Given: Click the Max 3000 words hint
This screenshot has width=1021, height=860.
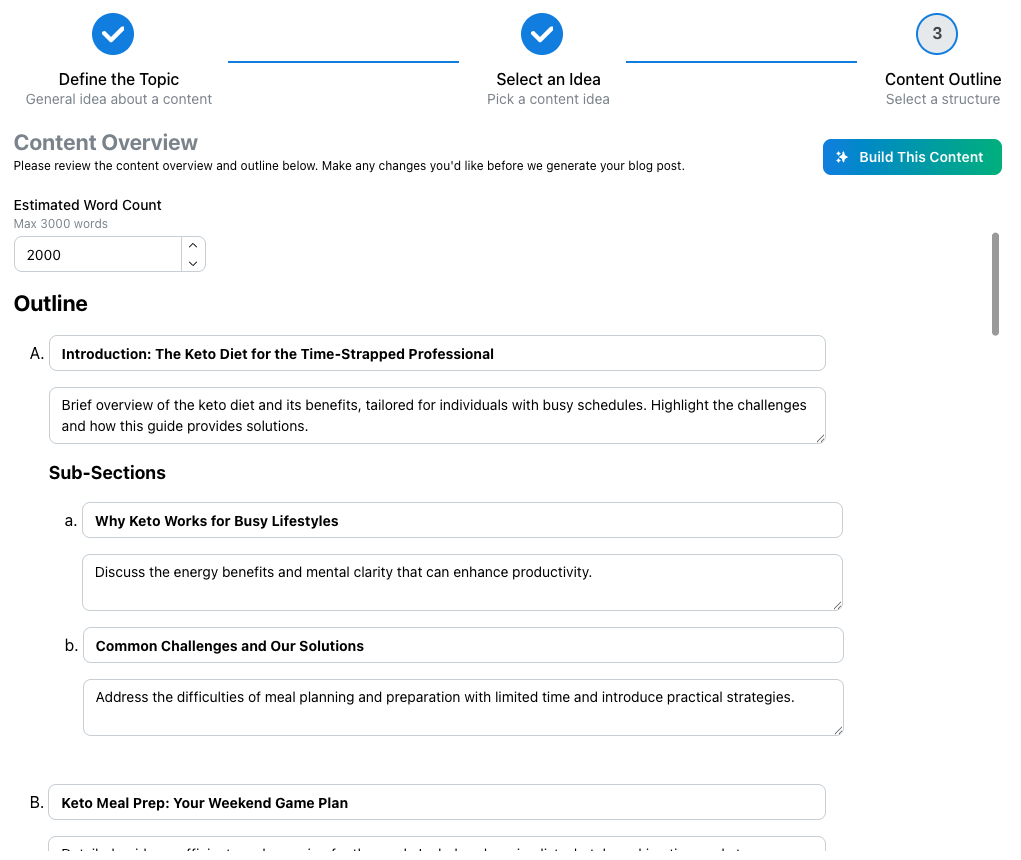Looking at the screenshot, I should click(61, 224).
